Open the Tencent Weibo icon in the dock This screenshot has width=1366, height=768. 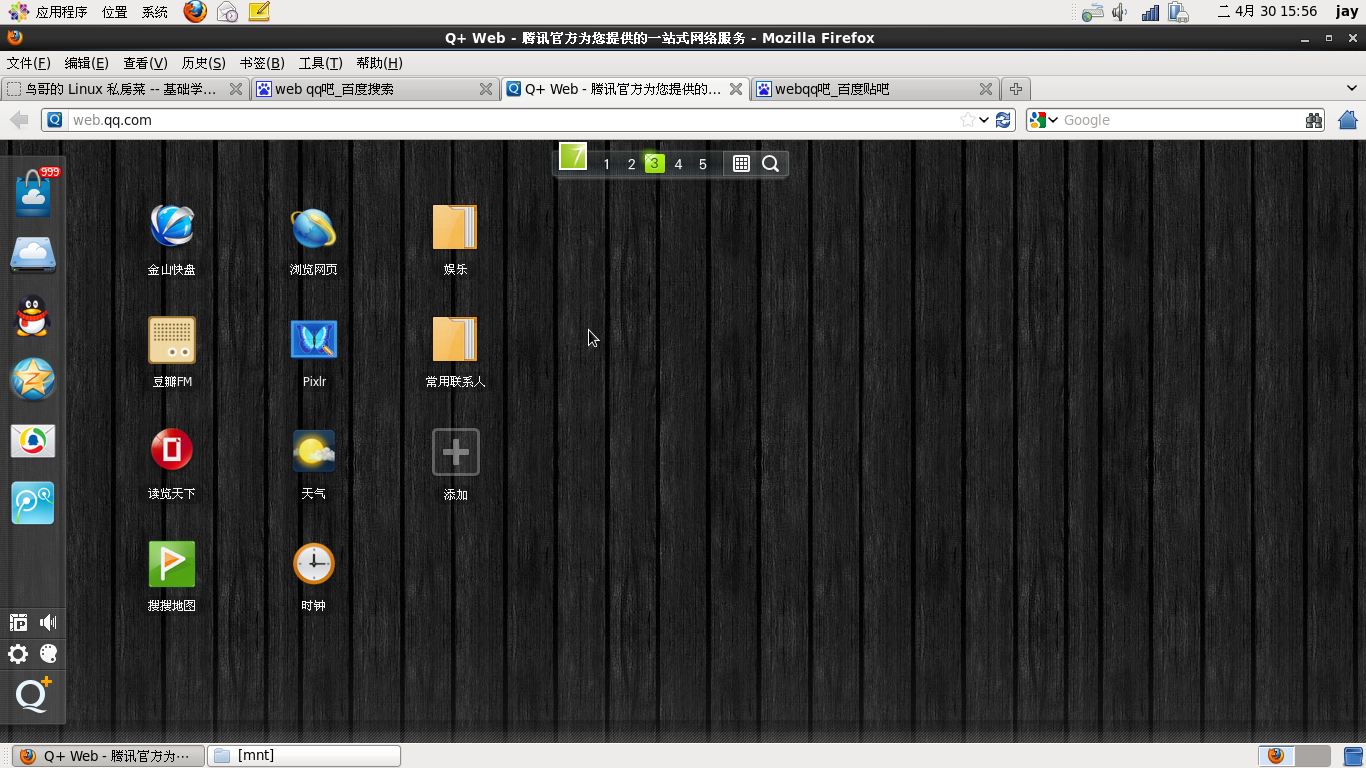coord(33,503)
